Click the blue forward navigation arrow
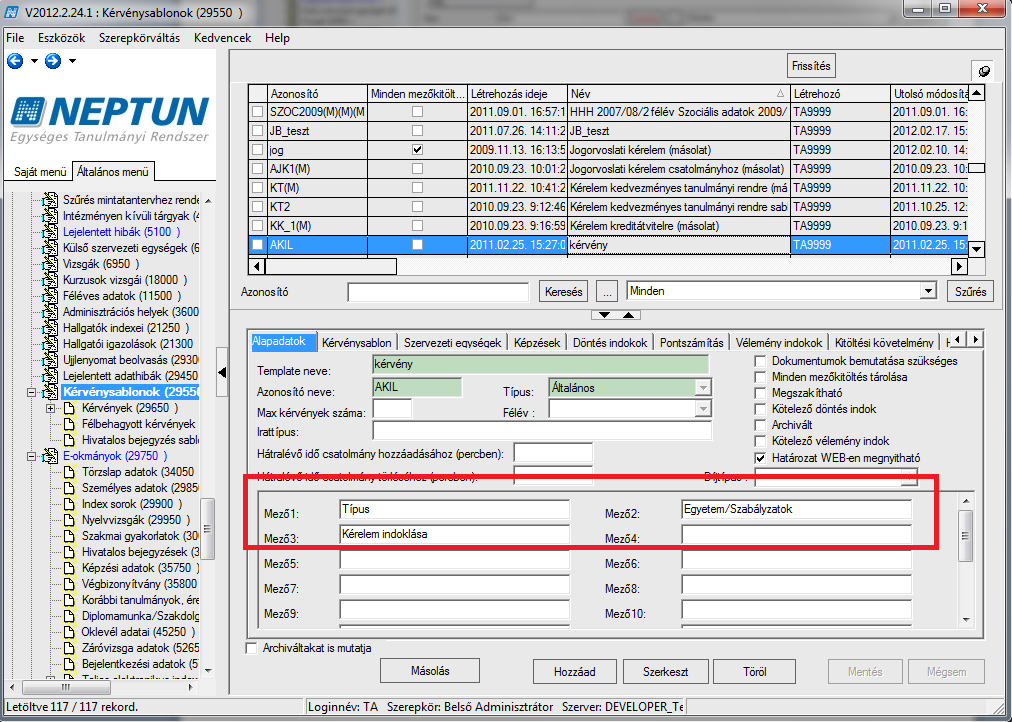 point(53,61)
